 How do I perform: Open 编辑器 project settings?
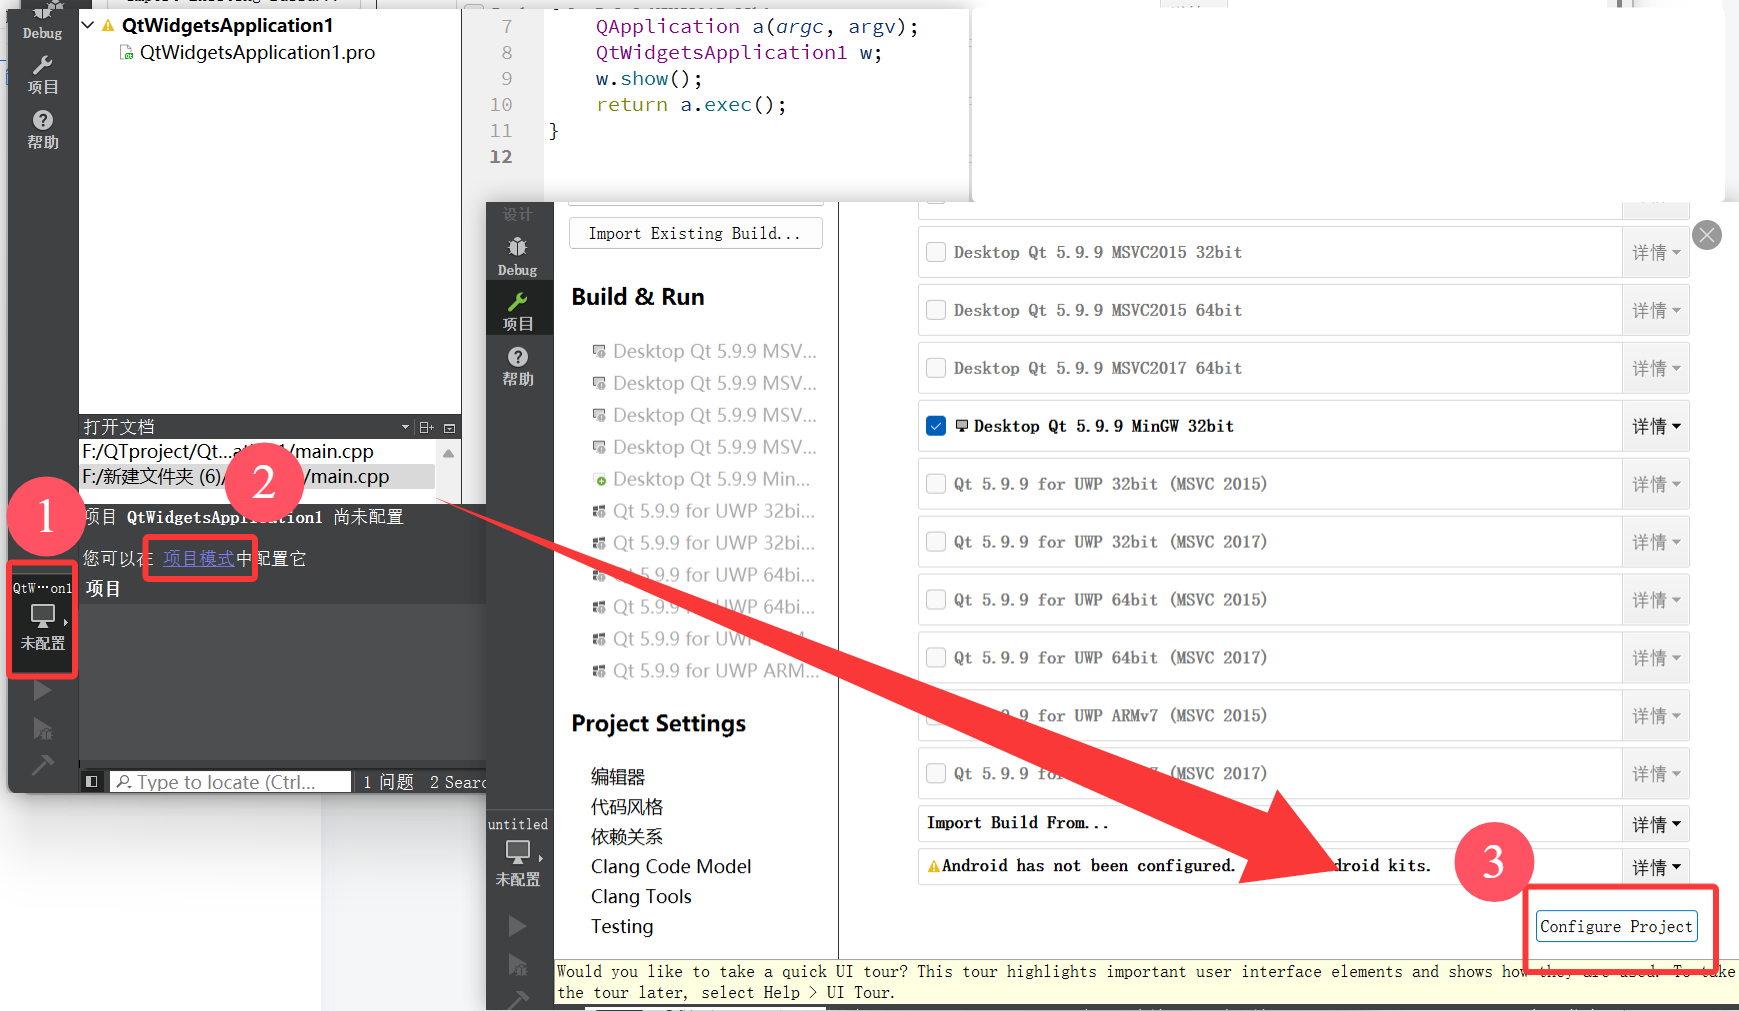point(618,777)
